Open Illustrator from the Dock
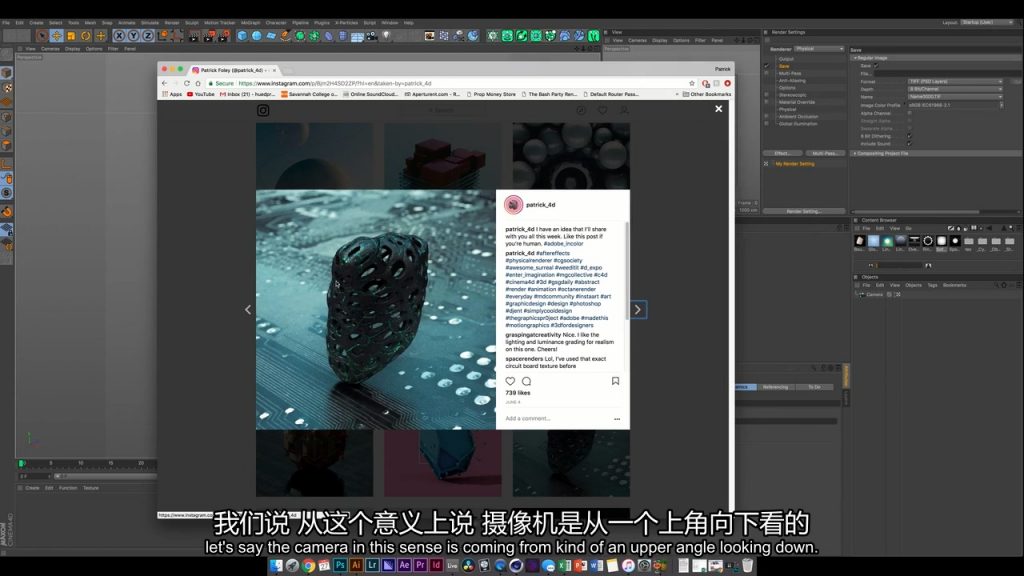 [x=356, y=566]
